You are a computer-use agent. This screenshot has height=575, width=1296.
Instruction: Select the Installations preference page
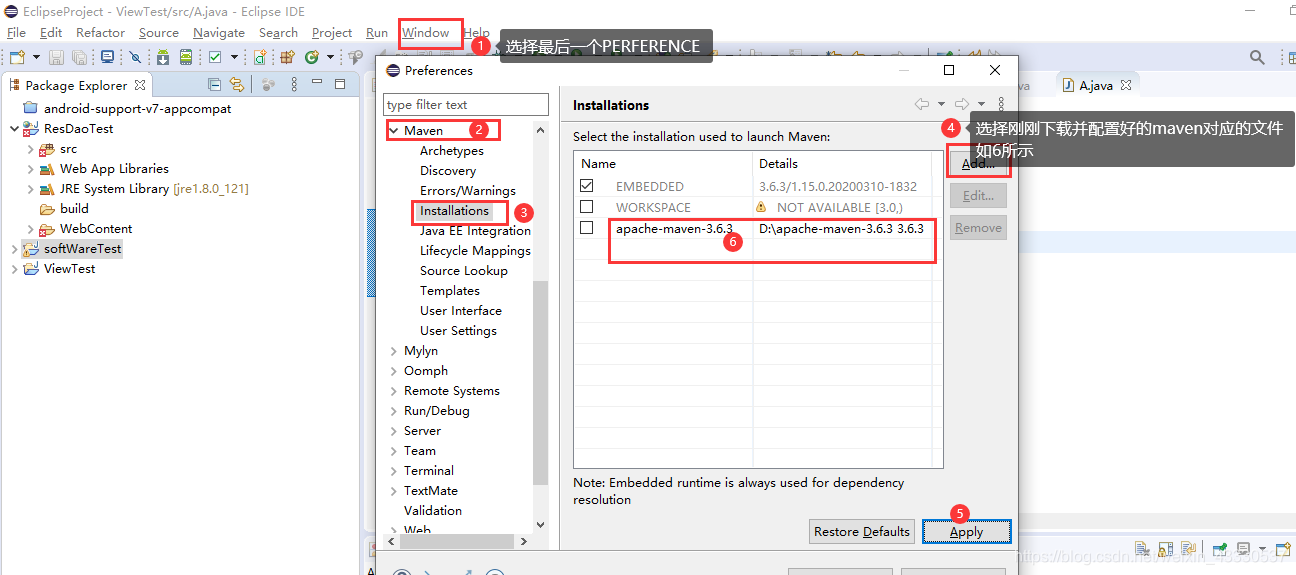(x=455, y=211)
